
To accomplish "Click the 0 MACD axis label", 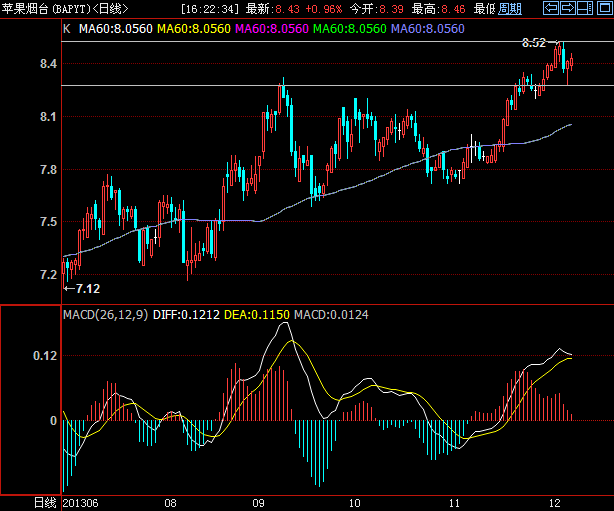I will [x=54, y=421].
